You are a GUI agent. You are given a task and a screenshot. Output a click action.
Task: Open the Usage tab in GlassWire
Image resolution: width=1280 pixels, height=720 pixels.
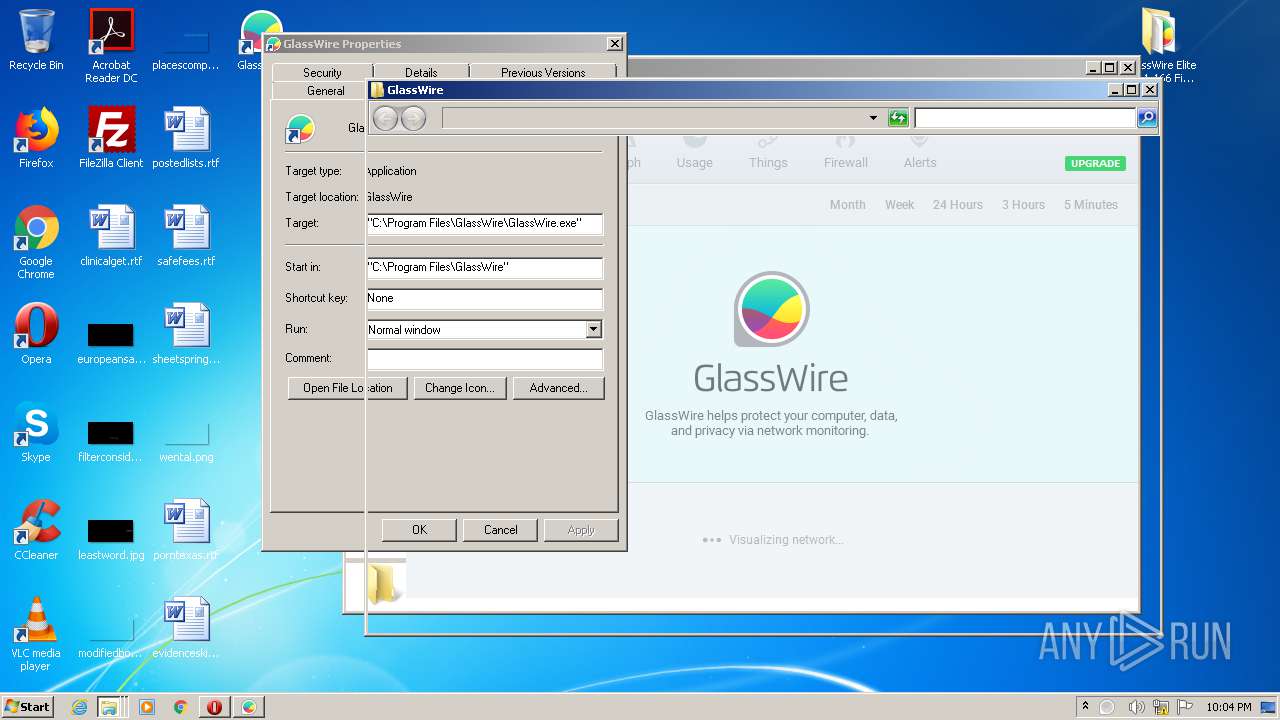click(694, 153)
